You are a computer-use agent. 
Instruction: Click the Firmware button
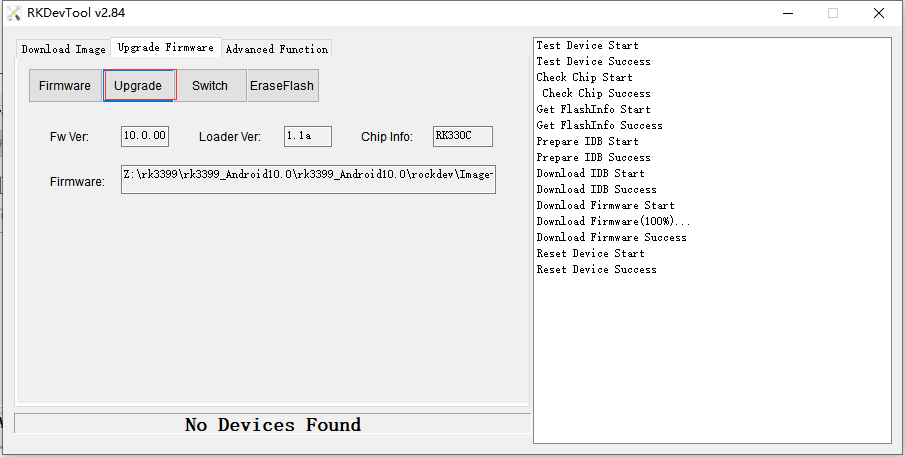pos(65,85)
